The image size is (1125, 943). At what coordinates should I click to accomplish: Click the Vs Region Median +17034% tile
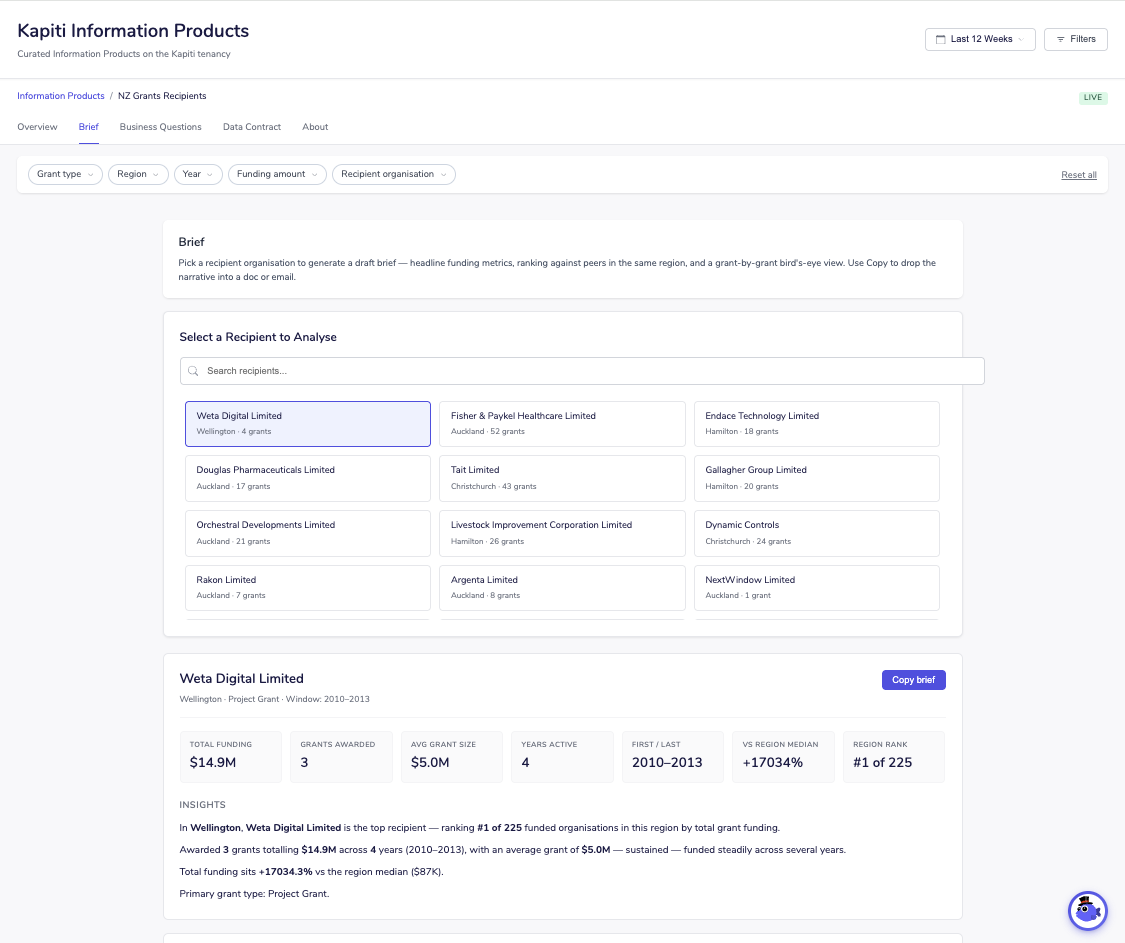pos(783,756)
